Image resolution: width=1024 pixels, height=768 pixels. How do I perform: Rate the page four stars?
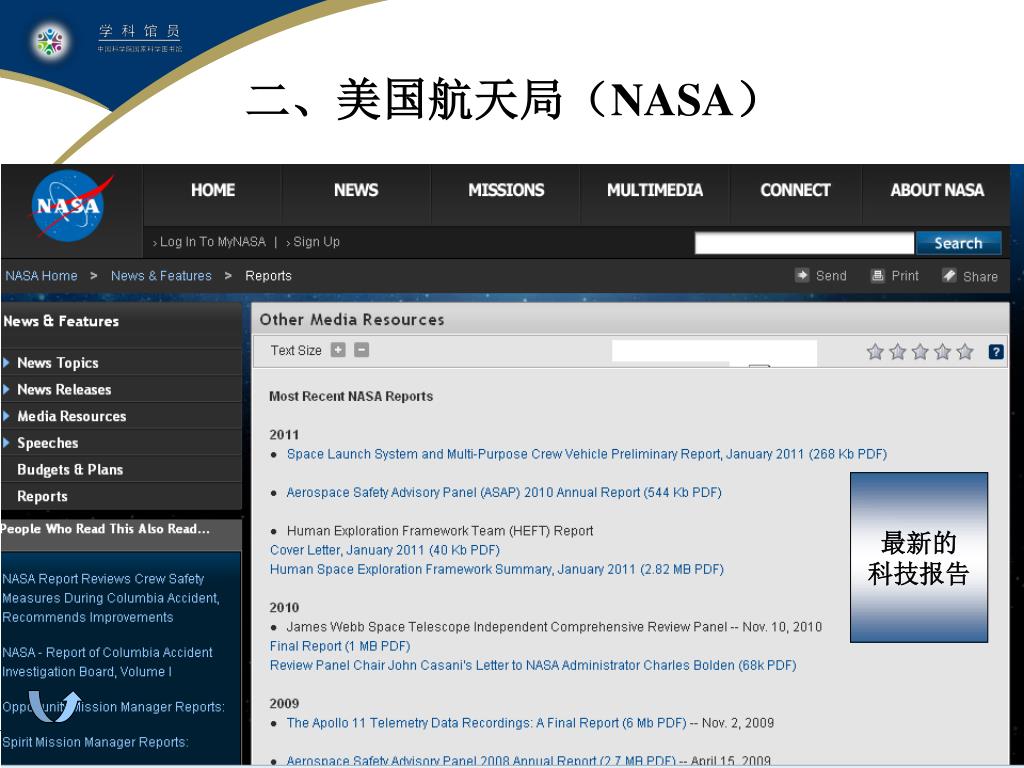(942, 352)
